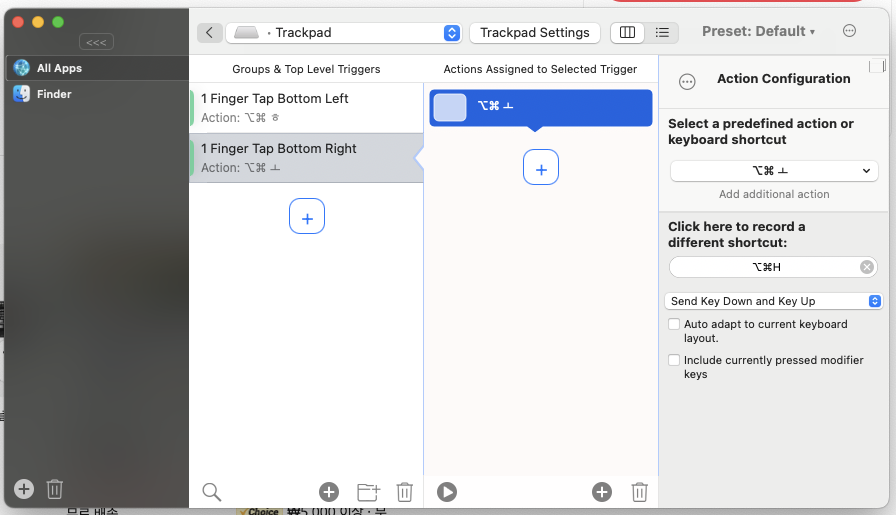Click the back arrow navigation button

click(x=209, y=33)
